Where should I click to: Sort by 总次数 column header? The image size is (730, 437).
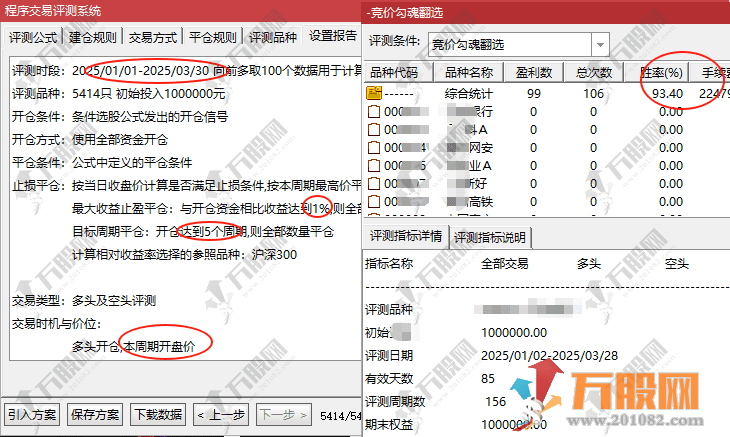click(594, 72)
